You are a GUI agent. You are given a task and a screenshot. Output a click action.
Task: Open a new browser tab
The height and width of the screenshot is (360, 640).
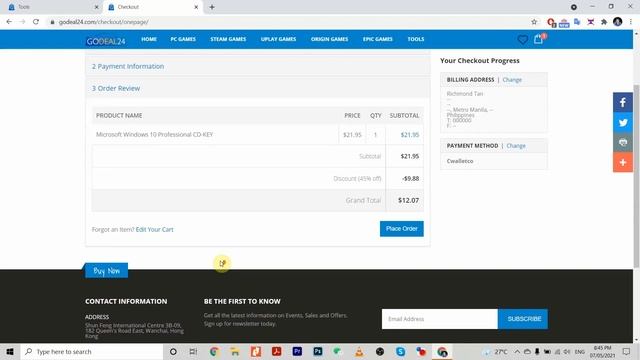[x=212, y=7]
